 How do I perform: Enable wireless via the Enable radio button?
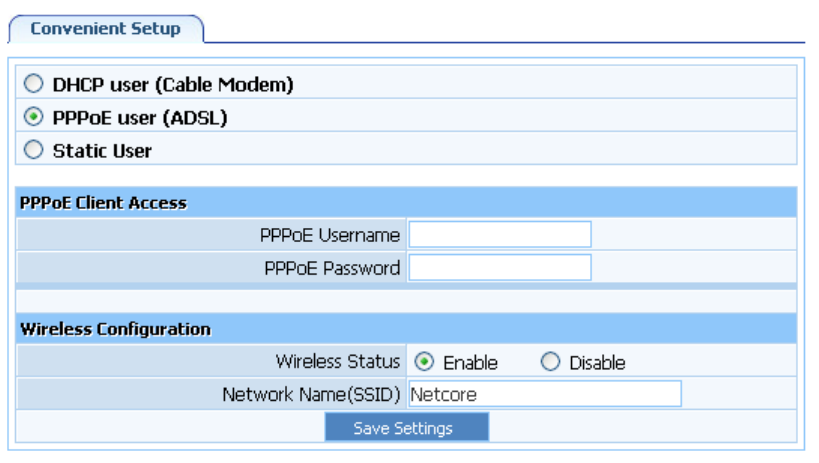point(423,362)
